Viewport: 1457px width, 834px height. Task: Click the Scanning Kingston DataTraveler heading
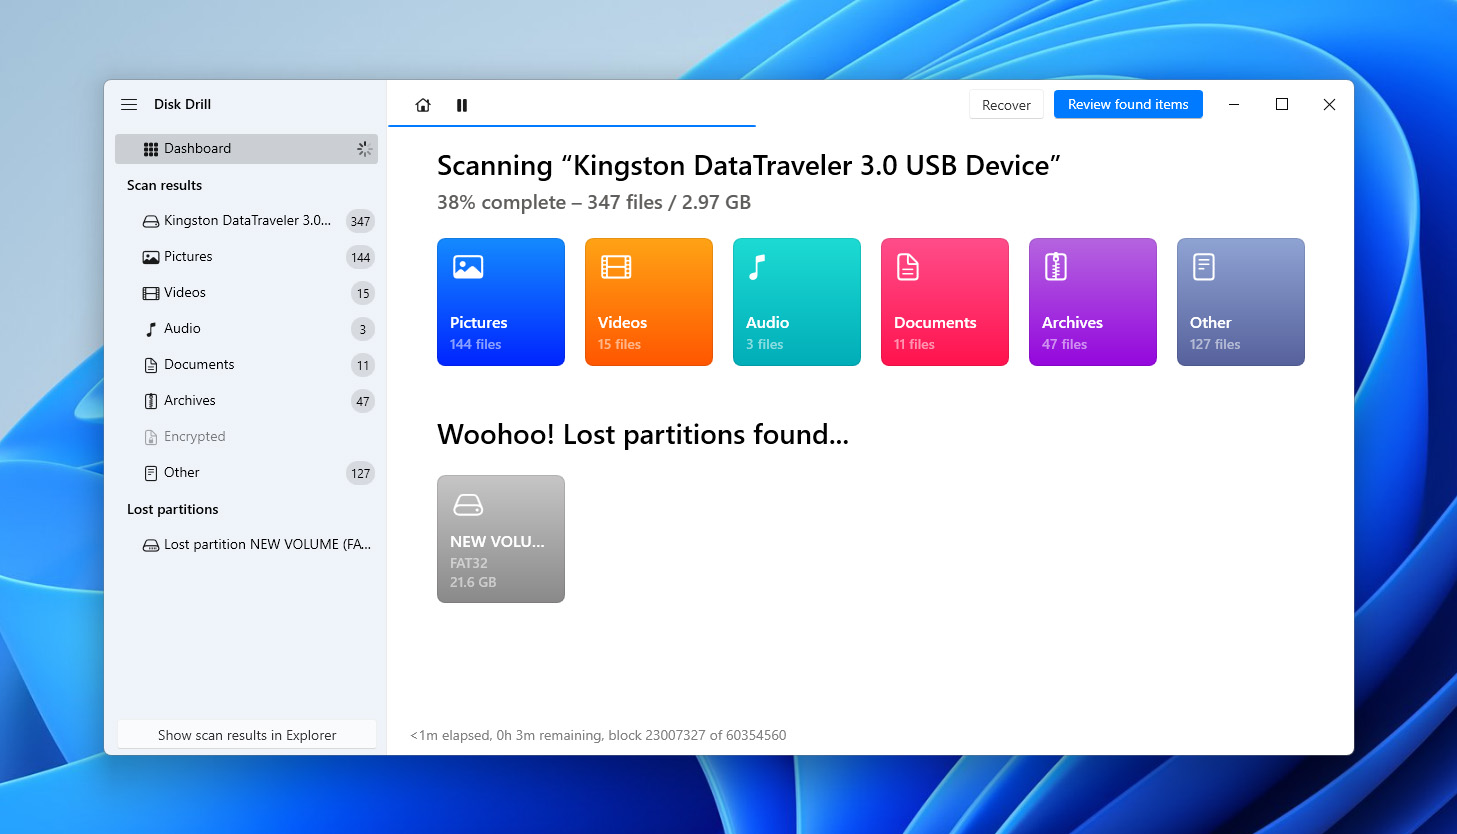pos(749,165)
